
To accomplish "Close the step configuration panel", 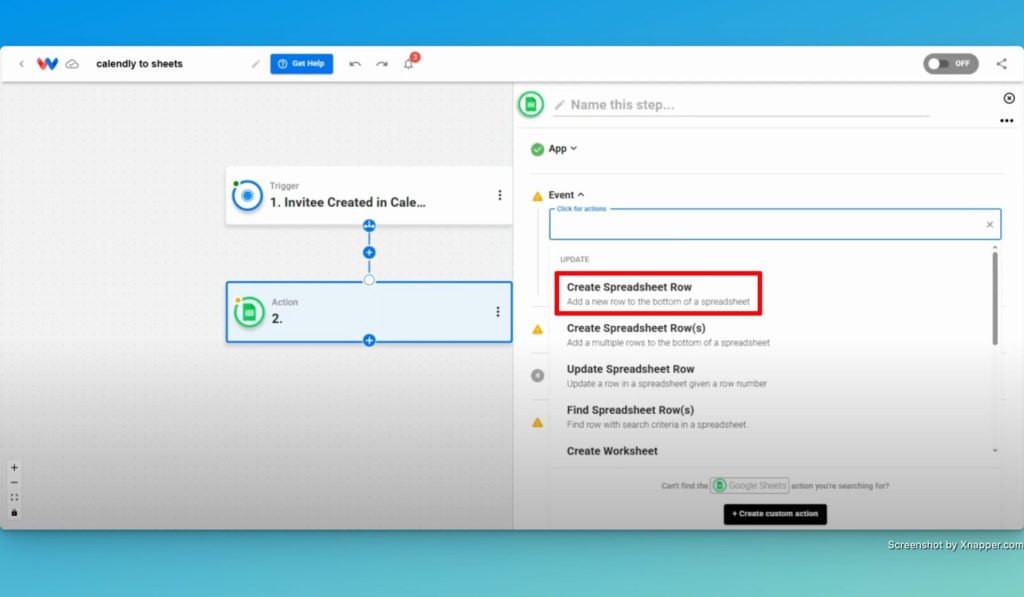I will coord(1009,98).
